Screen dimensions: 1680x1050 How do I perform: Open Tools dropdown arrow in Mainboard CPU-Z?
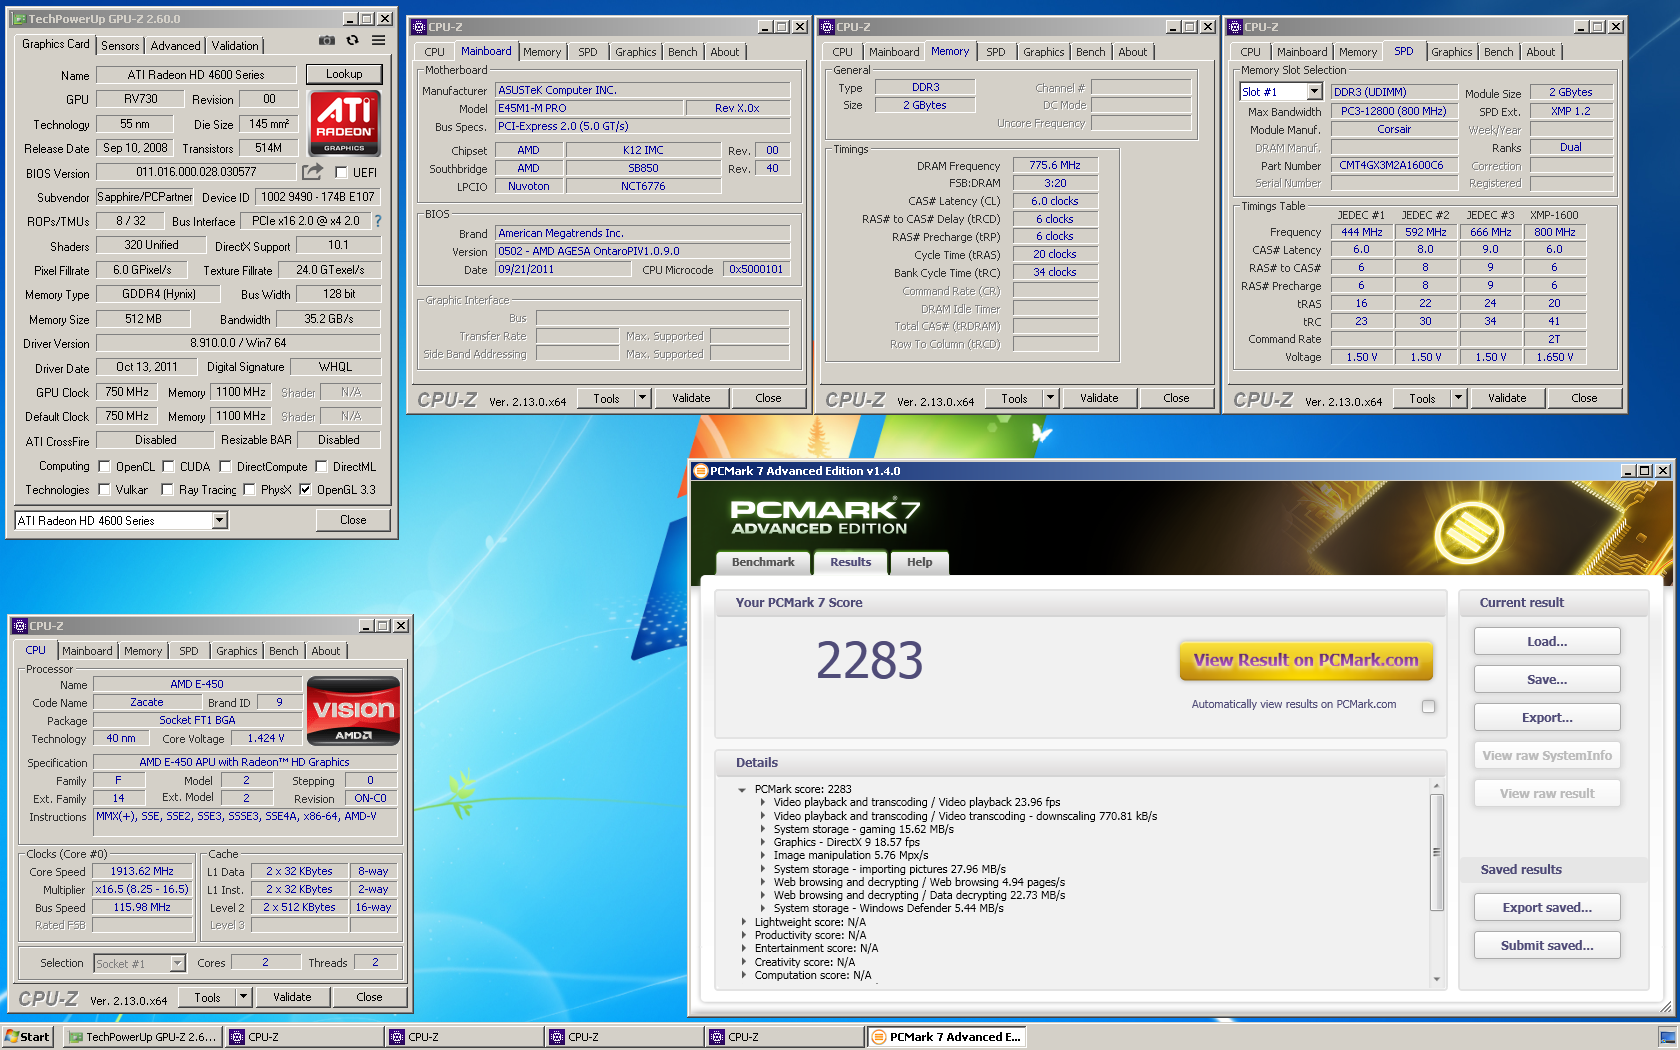click(642, 398)
